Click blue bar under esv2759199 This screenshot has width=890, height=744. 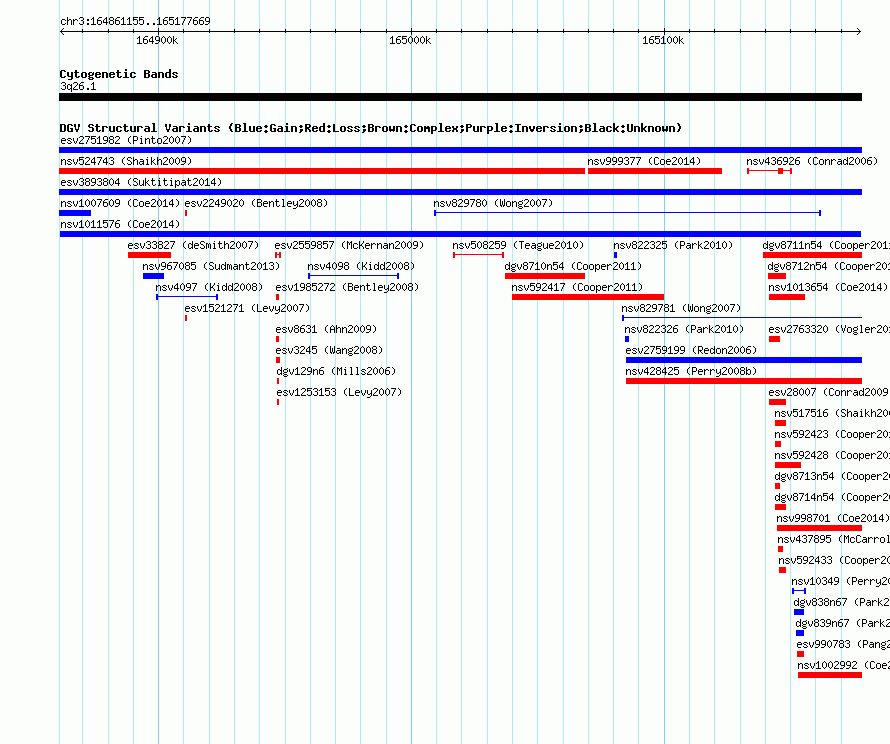pyautogui.click(x=744, y=360)
